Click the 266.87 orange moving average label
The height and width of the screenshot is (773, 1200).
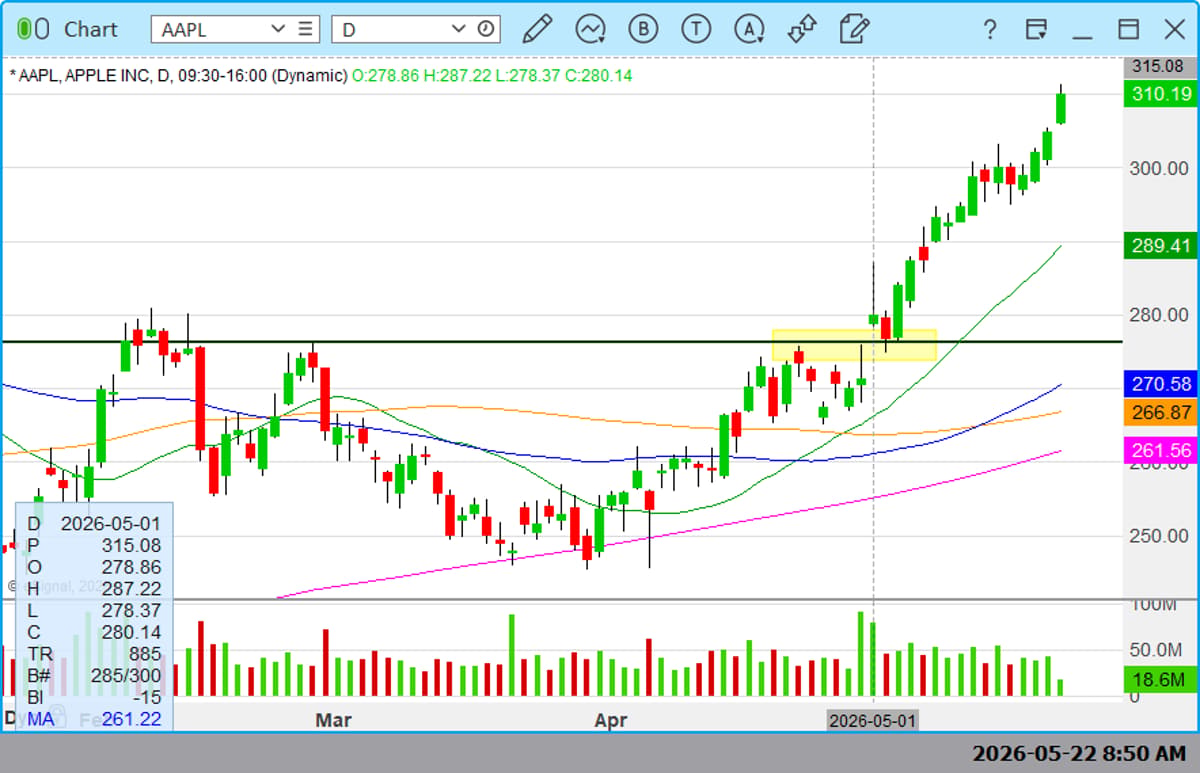(x=1160, y=411)
